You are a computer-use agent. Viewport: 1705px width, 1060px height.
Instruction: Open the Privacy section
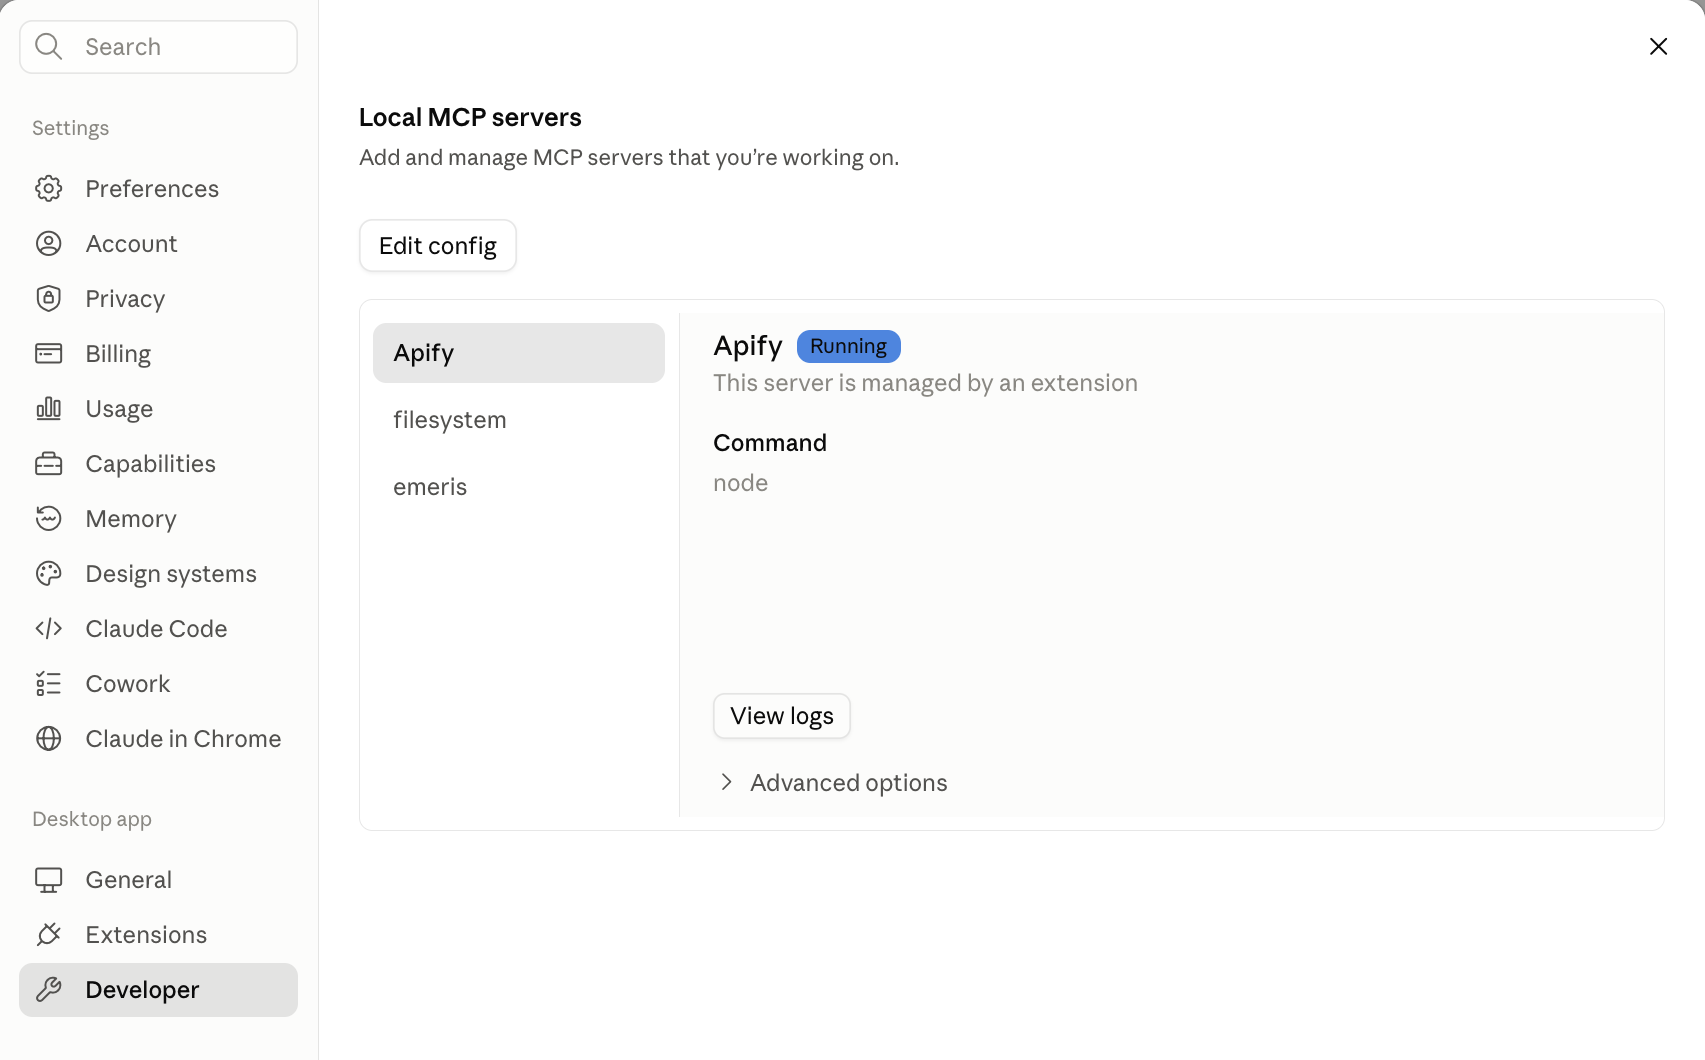click(158, 298)
